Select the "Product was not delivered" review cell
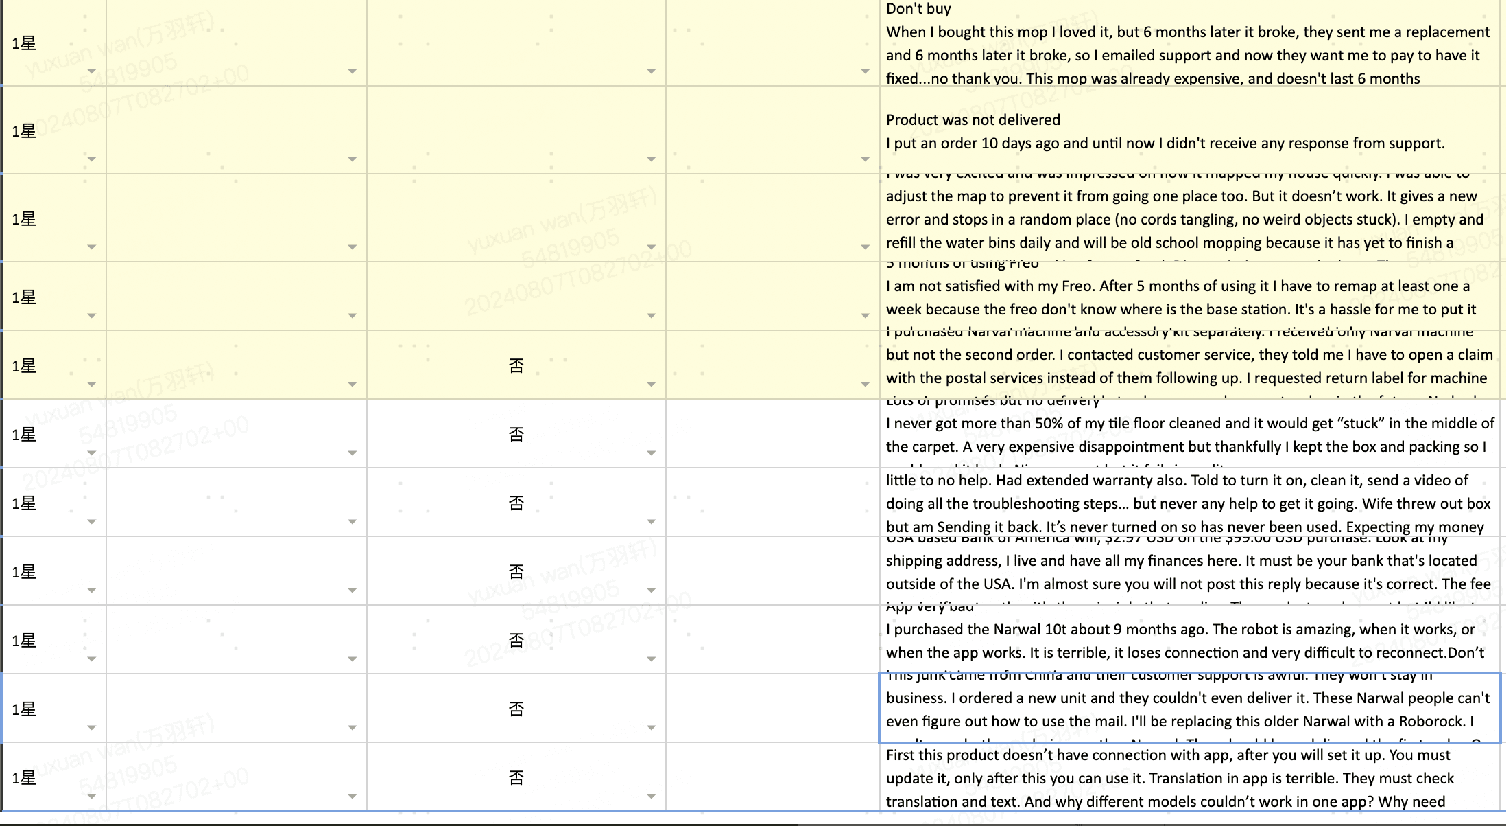The image size is (1506, 826). click(x=1192, y=130)
